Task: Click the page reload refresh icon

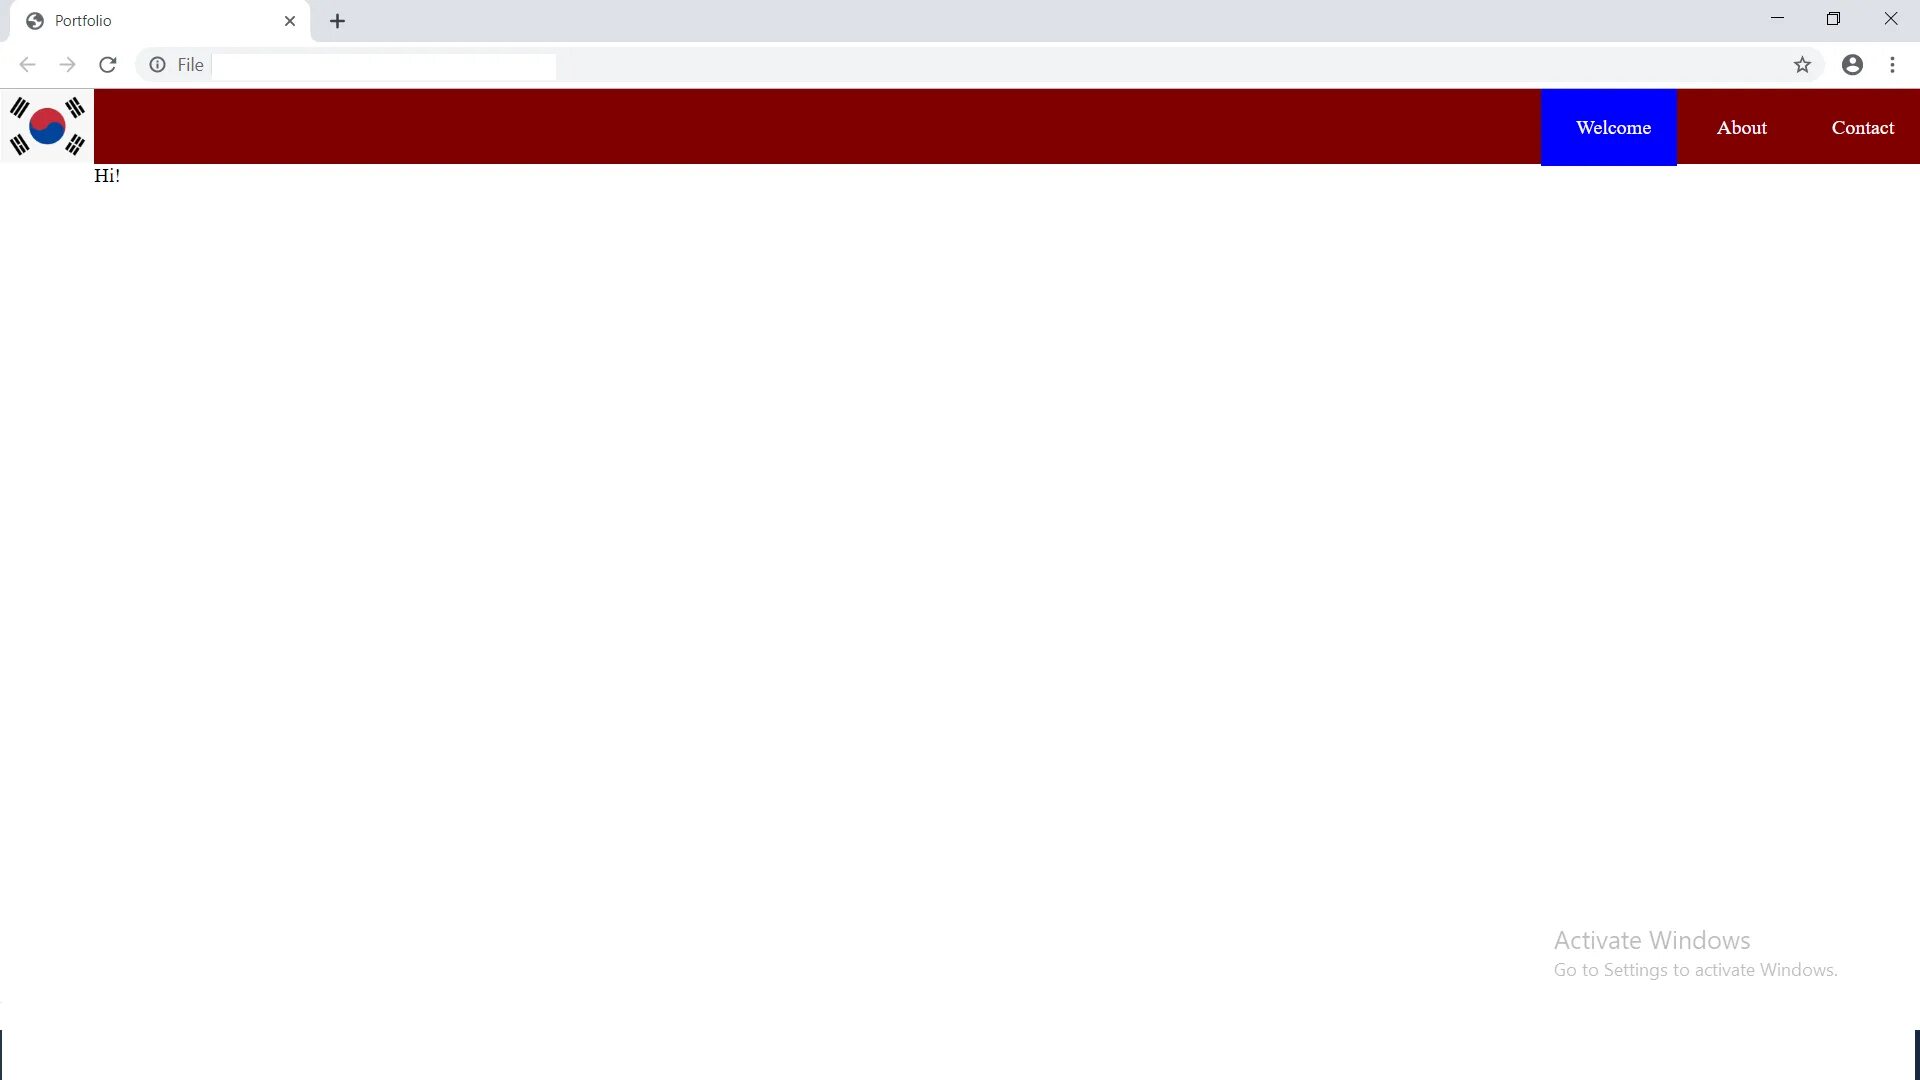Action: 108,65
